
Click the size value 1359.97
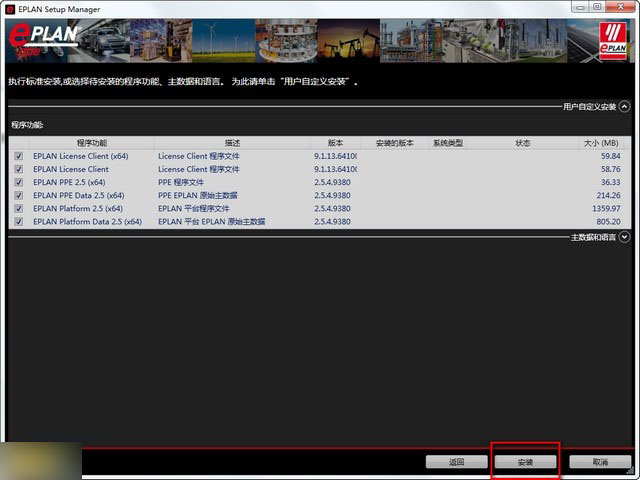(x=606, y=209)
